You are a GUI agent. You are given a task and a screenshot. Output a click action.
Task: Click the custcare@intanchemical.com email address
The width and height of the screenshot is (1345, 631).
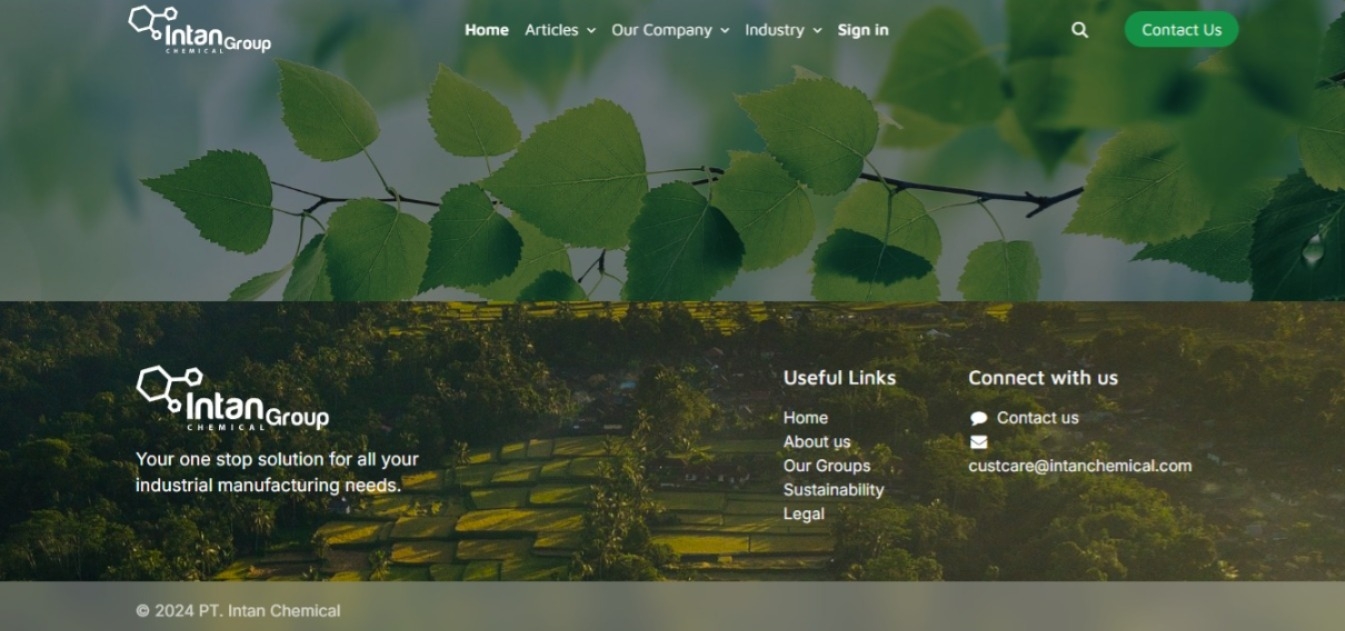click(1080, 466)
